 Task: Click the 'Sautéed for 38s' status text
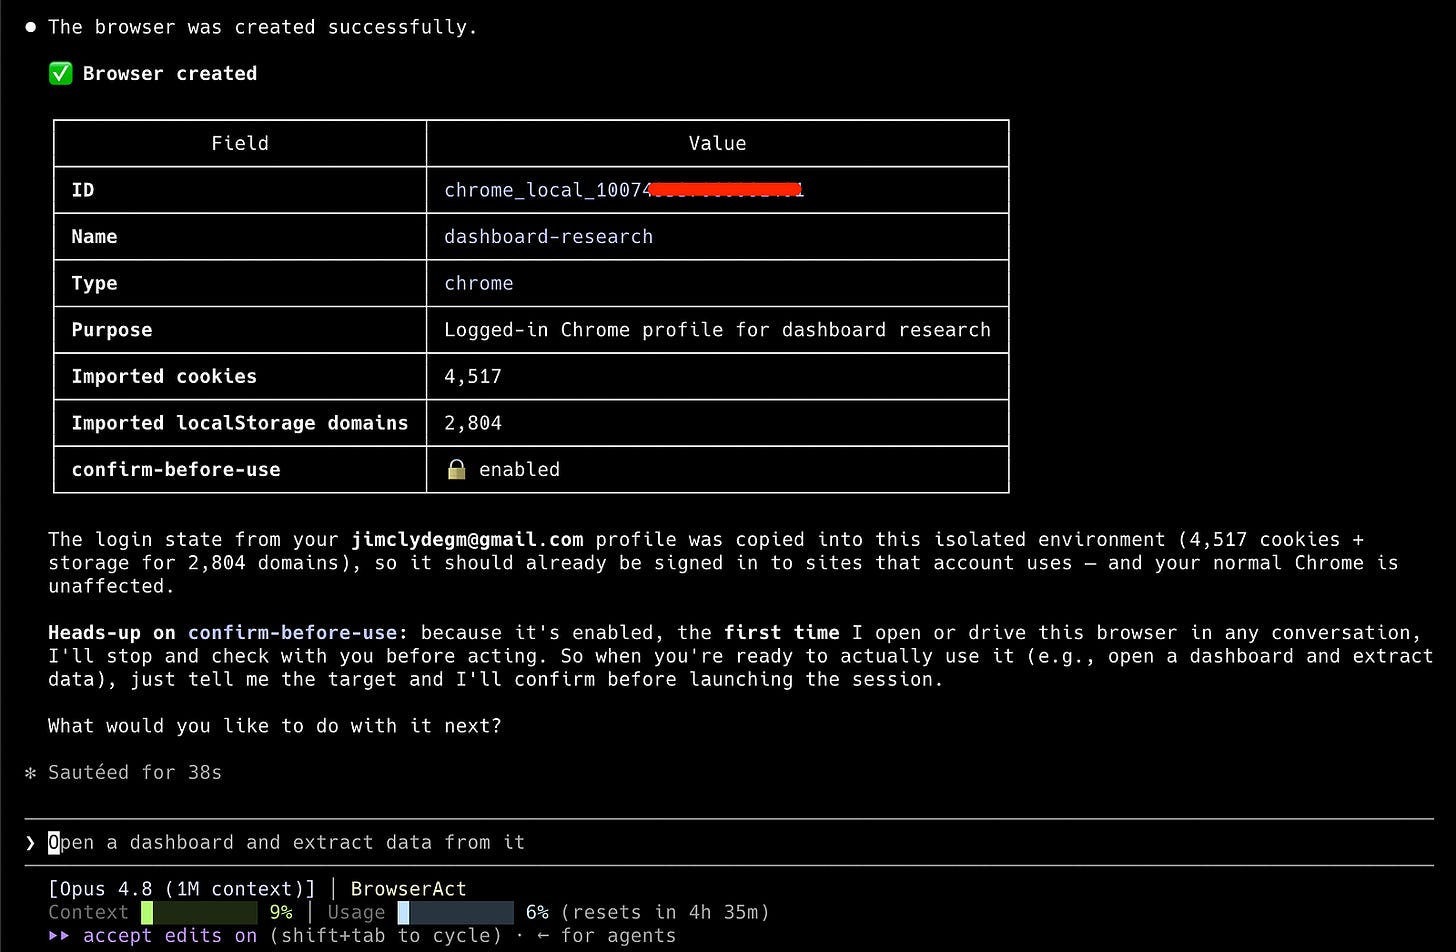coord(135,773)
